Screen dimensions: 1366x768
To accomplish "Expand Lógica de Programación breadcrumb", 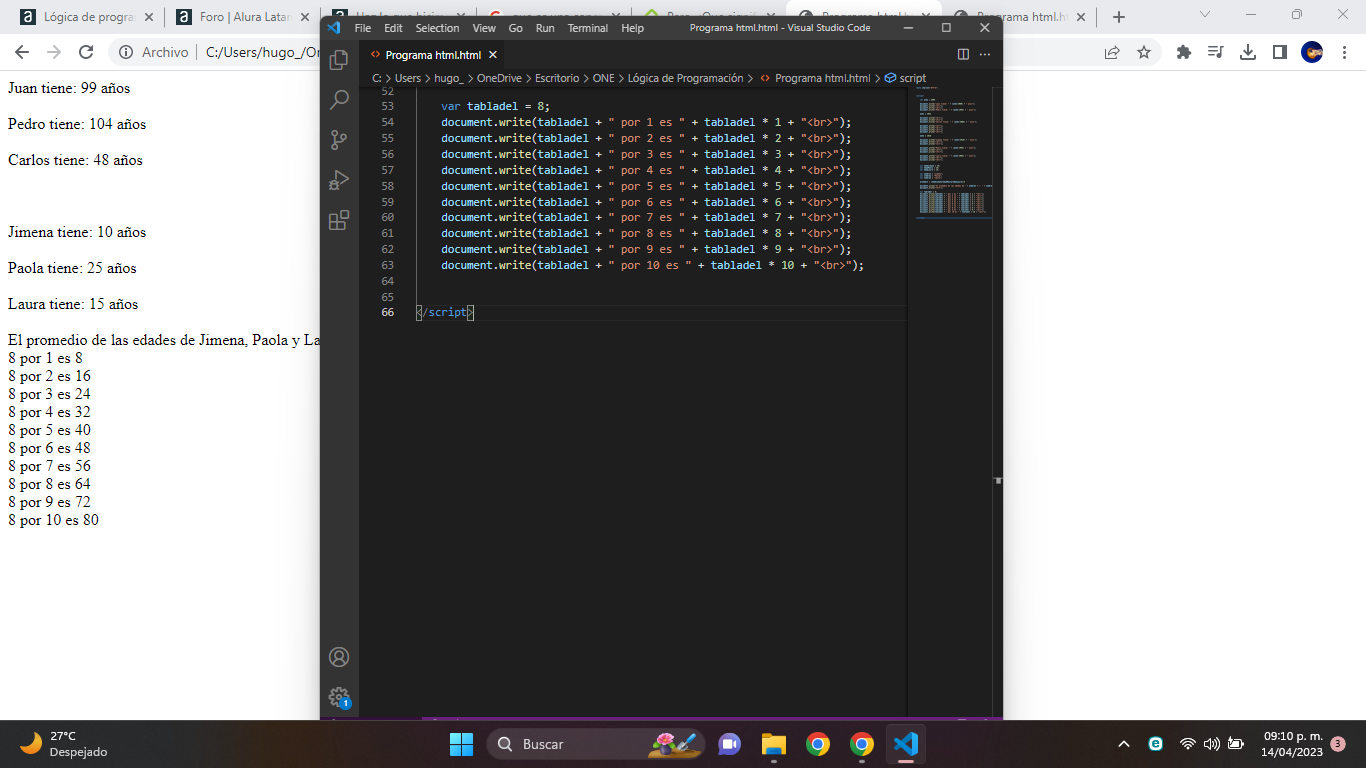I will pyautogui.click(x=685, y=78).
